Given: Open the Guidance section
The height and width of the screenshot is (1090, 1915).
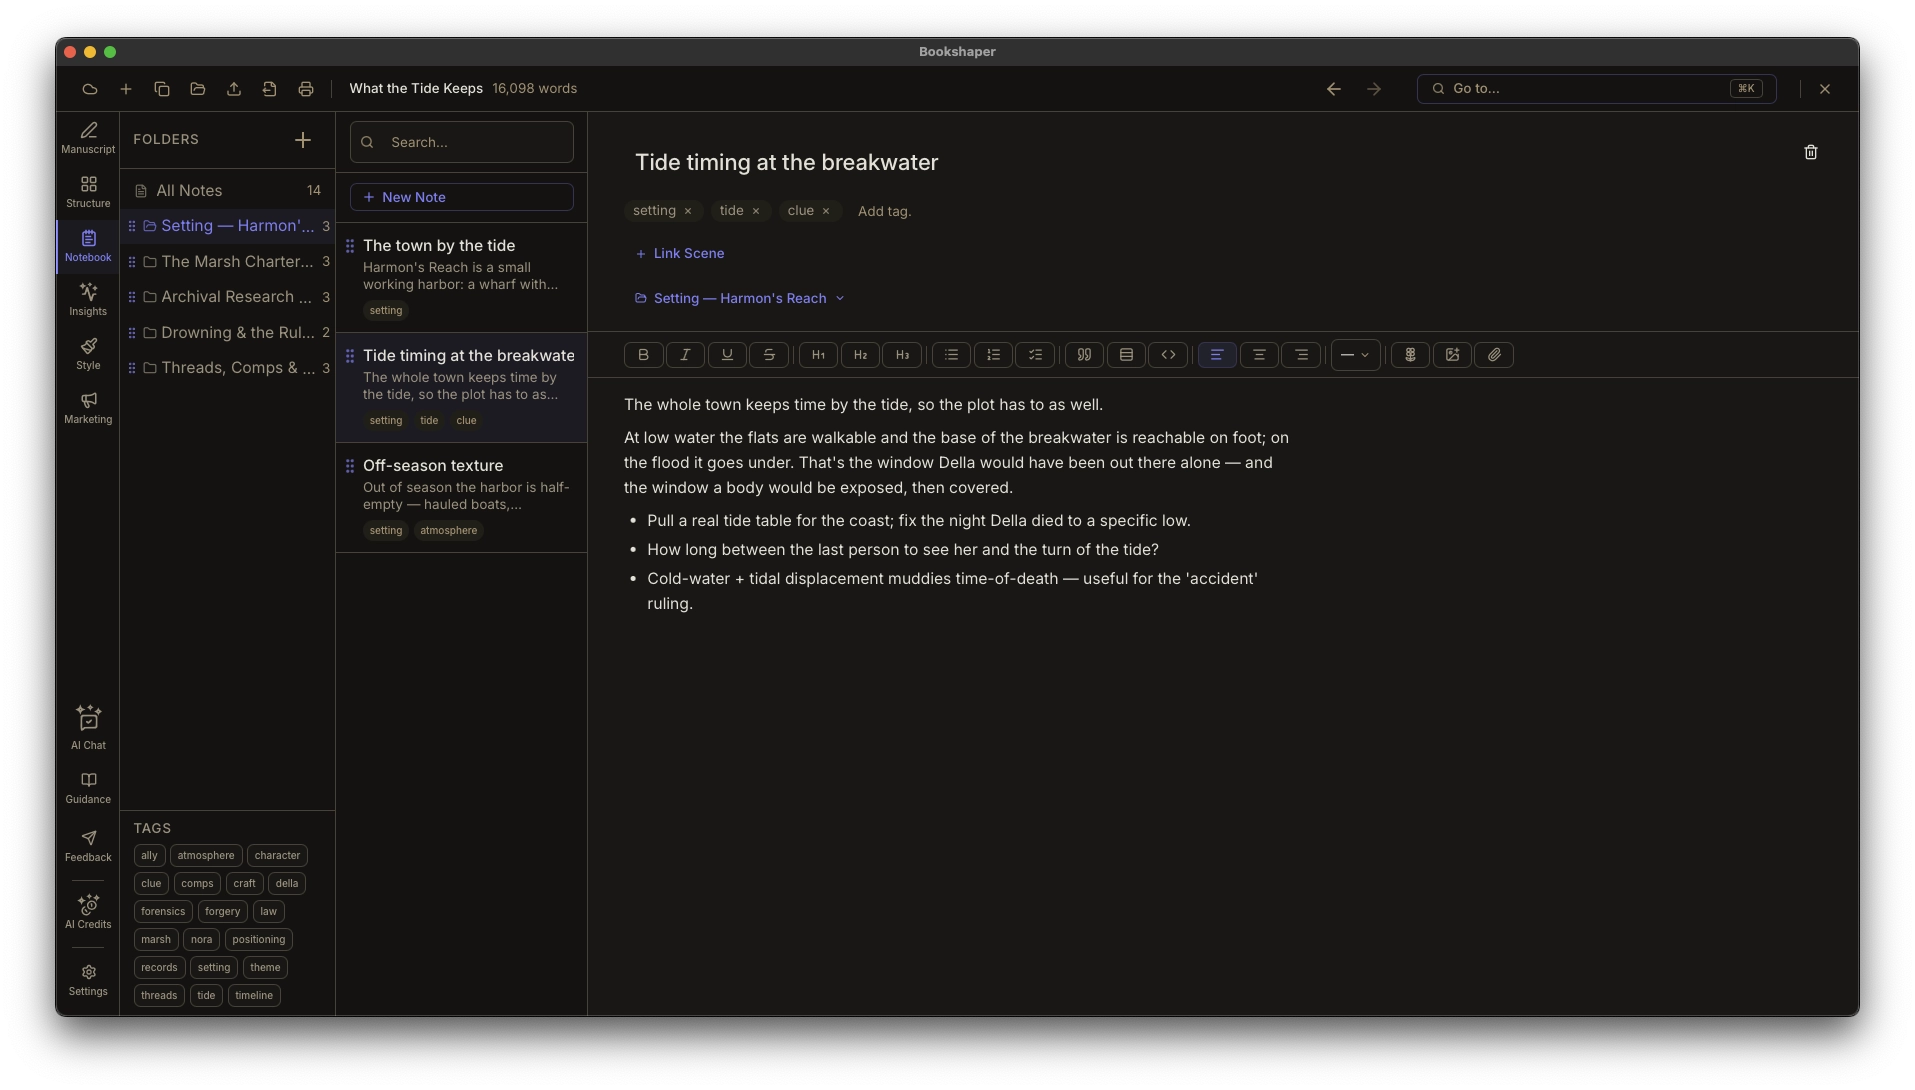Looking at the screenshot, I should (88, 788).
